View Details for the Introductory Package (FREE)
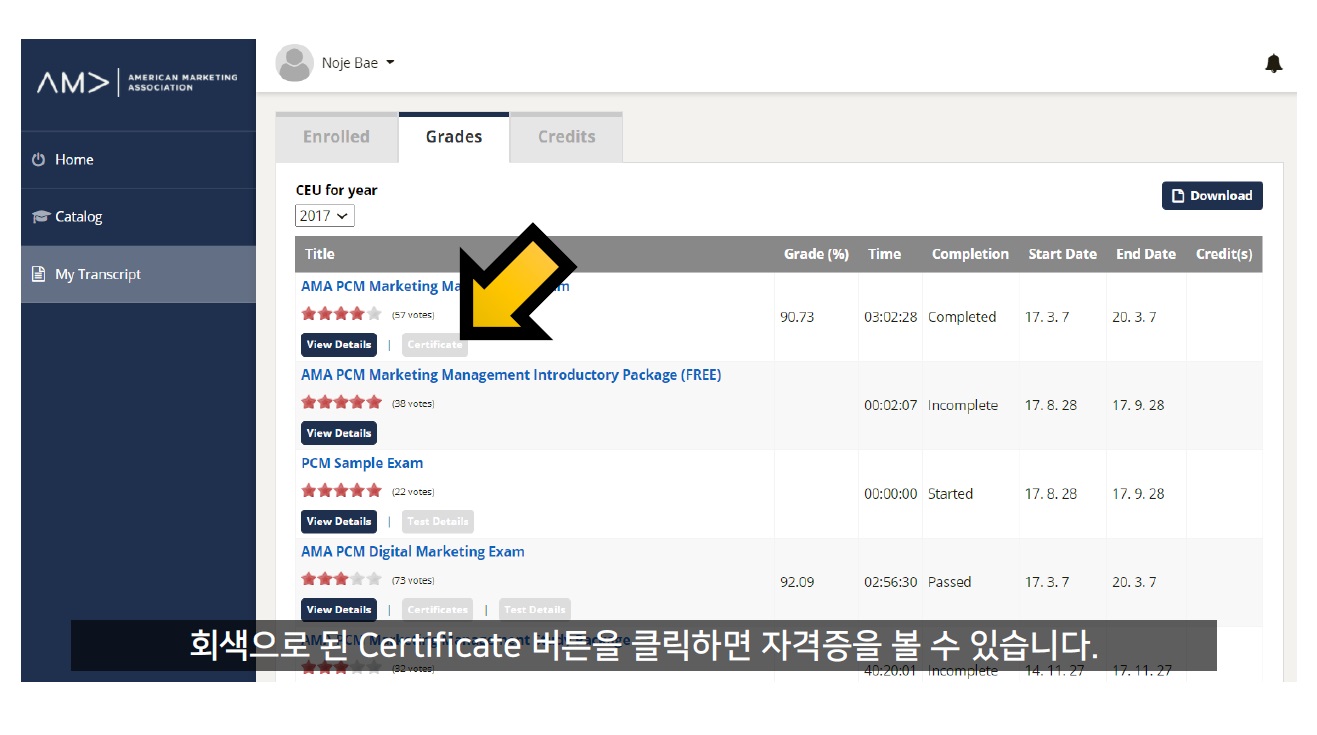Image resolution: width=1317 pixels, height=735 pixels. (x=339, y=433)
